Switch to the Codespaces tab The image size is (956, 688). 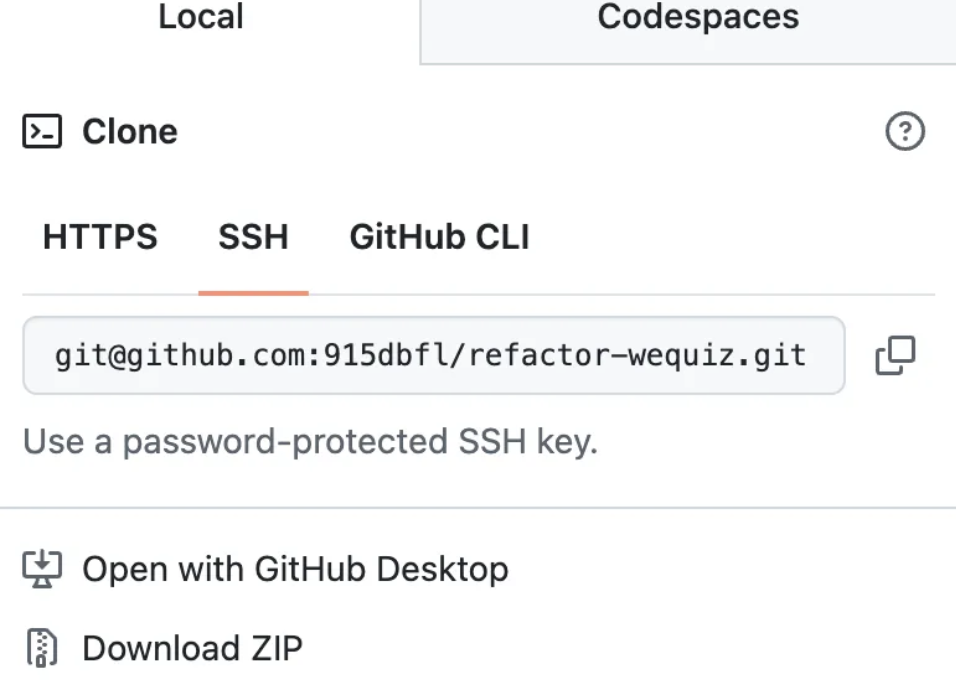pyautogui.click(x=698, y=16)
